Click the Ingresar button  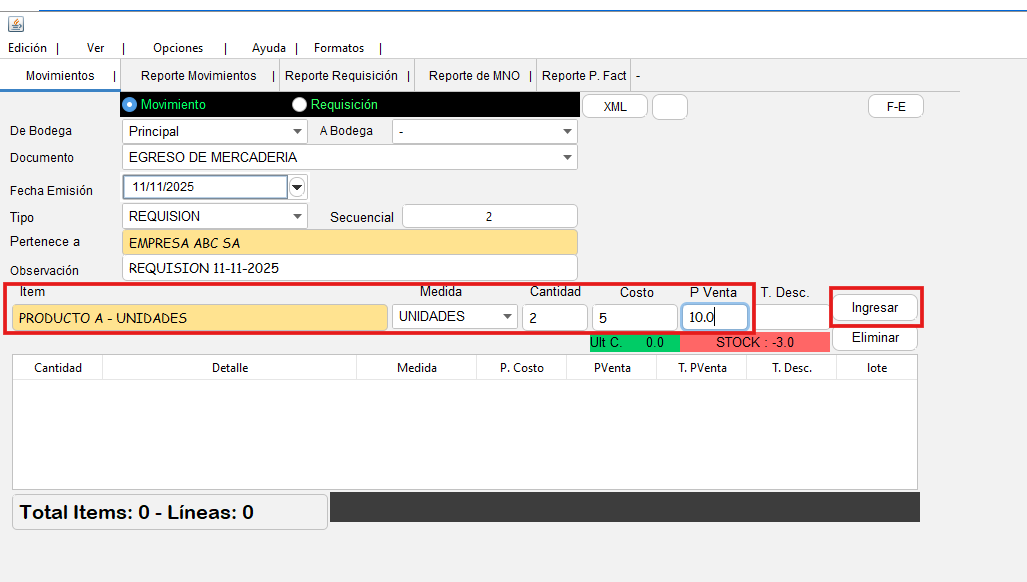coord(875,308)
